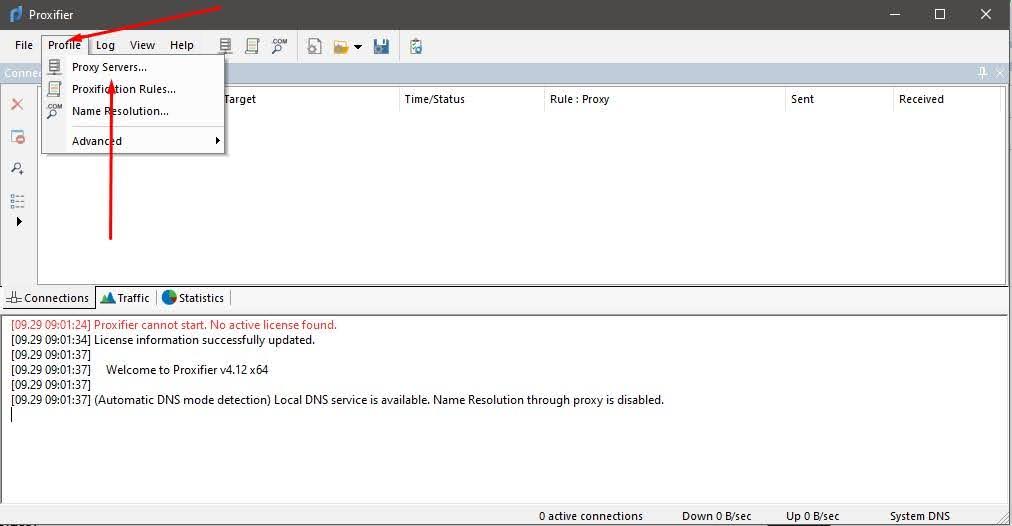Select the 'Welcome to Proxifier v4.12 x64' log line
Viewport: 1012px width, 526px height.
coord(139,370)
